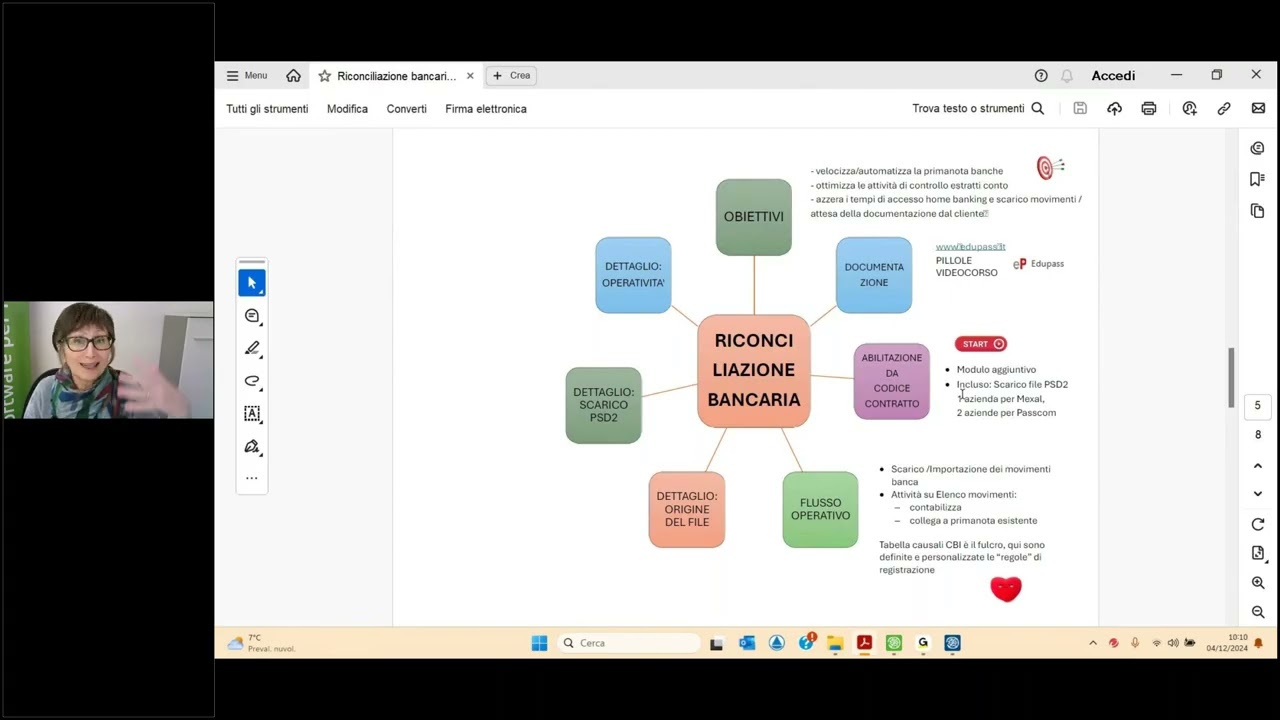The width and height of the screenshot is (1280, 720).
Task: Open the www.edupass.it link
Action: [x=970, y=246]
